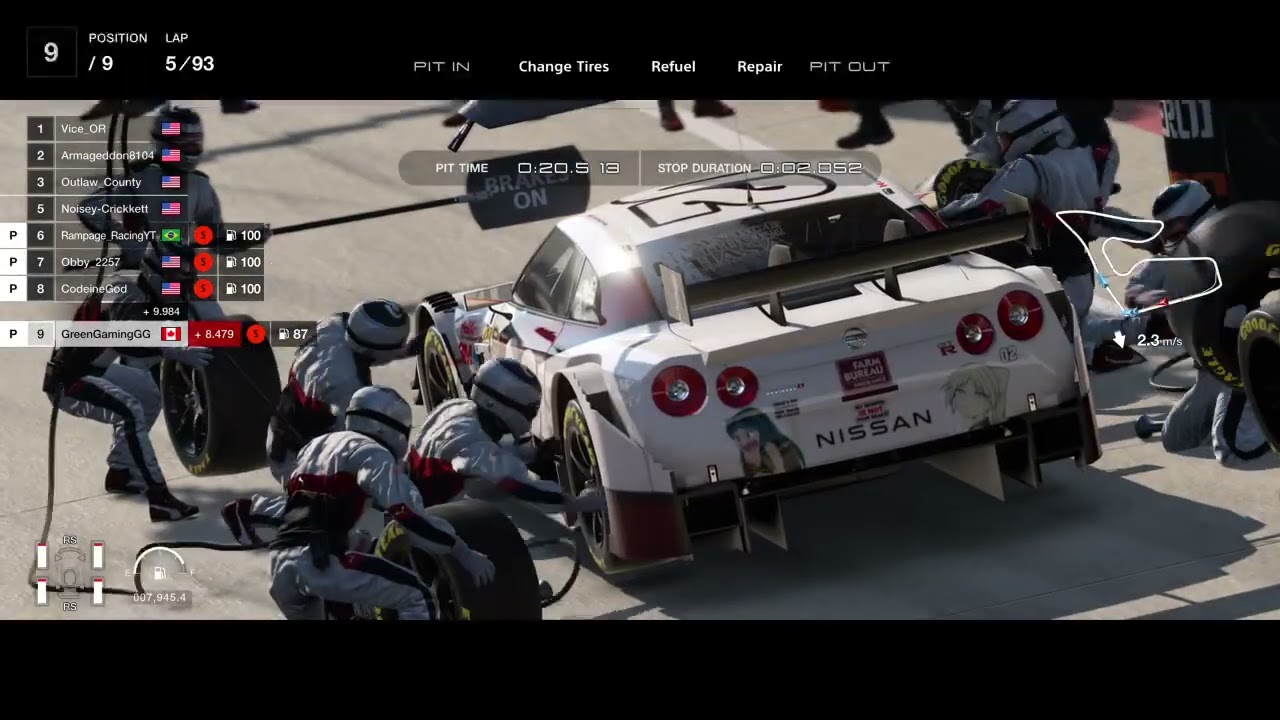Click the pit marker P for Rampage_RacingYT
Screen dimensions: 1280x720
tap(13, 236)
